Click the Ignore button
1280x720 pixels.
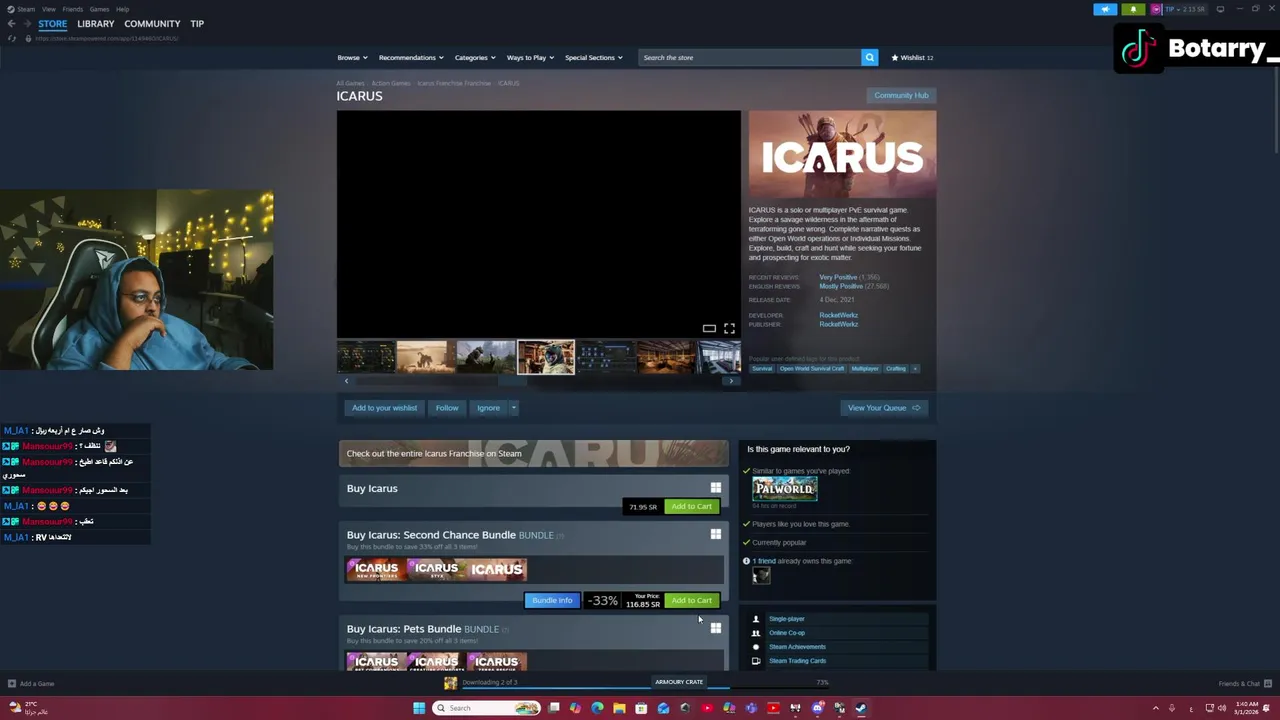click(488, 408)
